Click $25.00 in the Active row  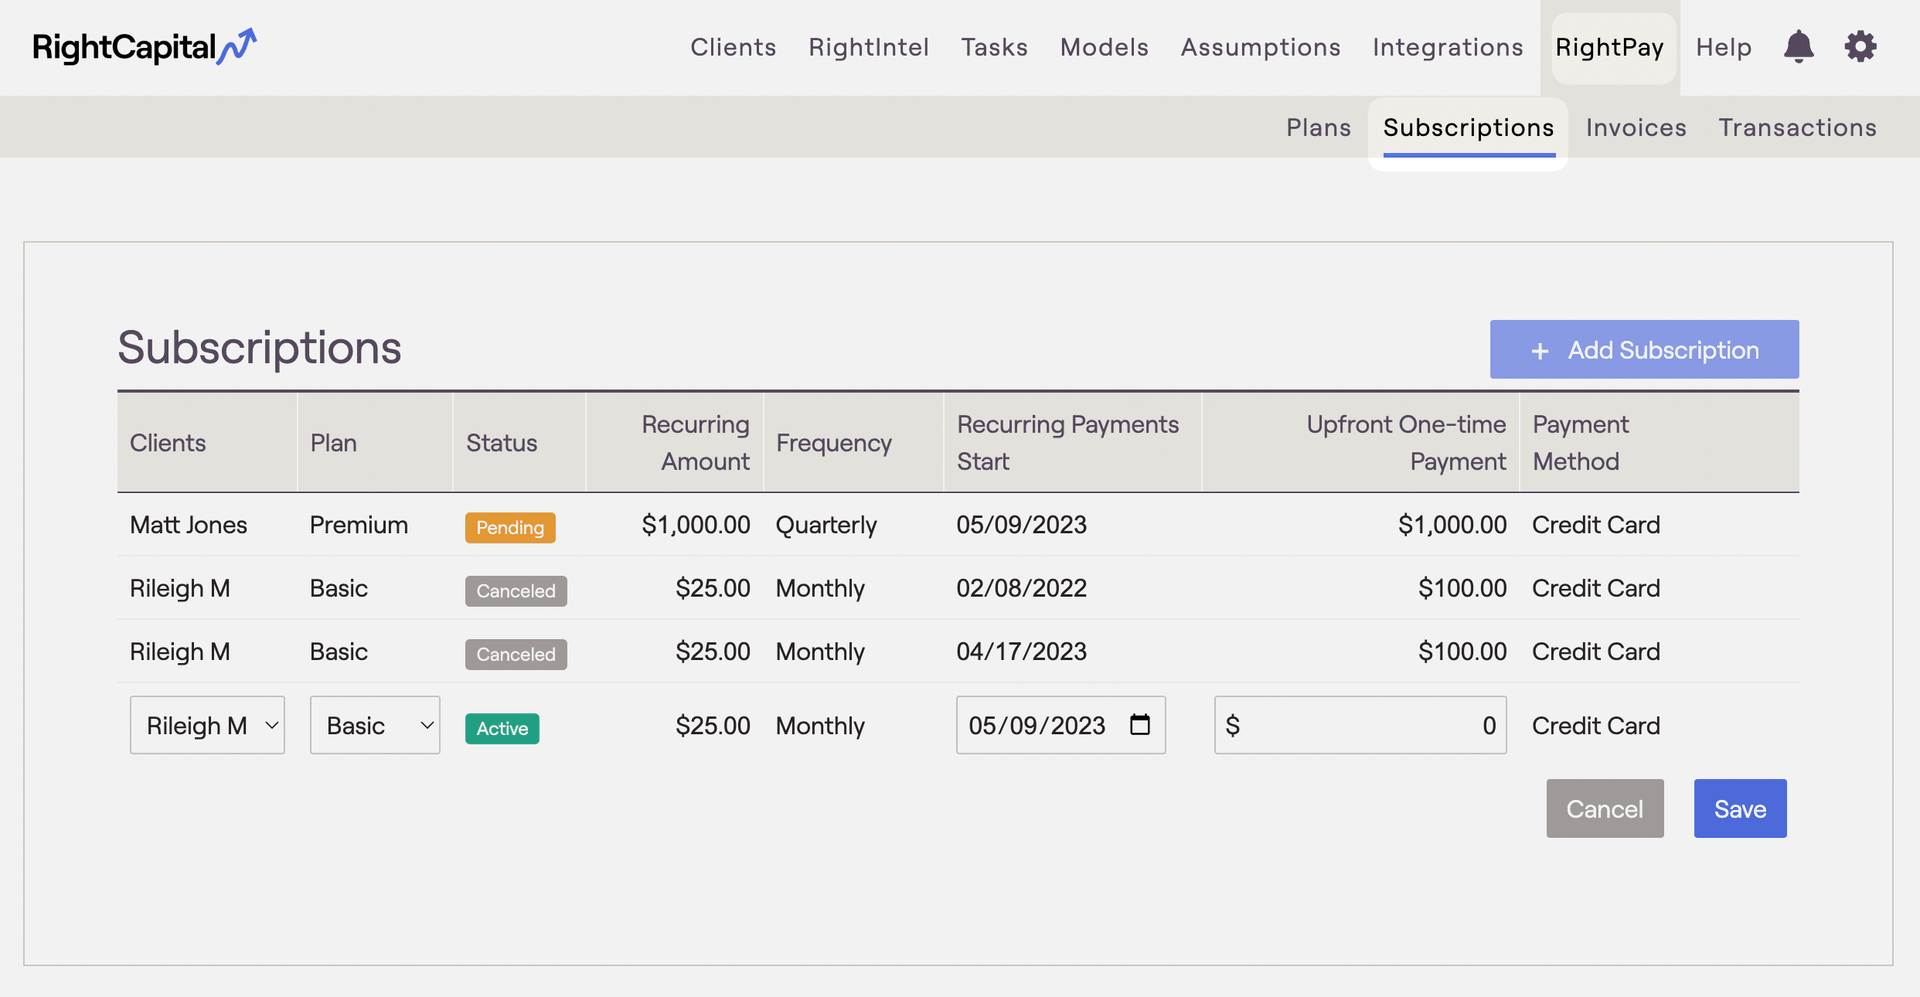pyautogui.click(x=713, y=726)
